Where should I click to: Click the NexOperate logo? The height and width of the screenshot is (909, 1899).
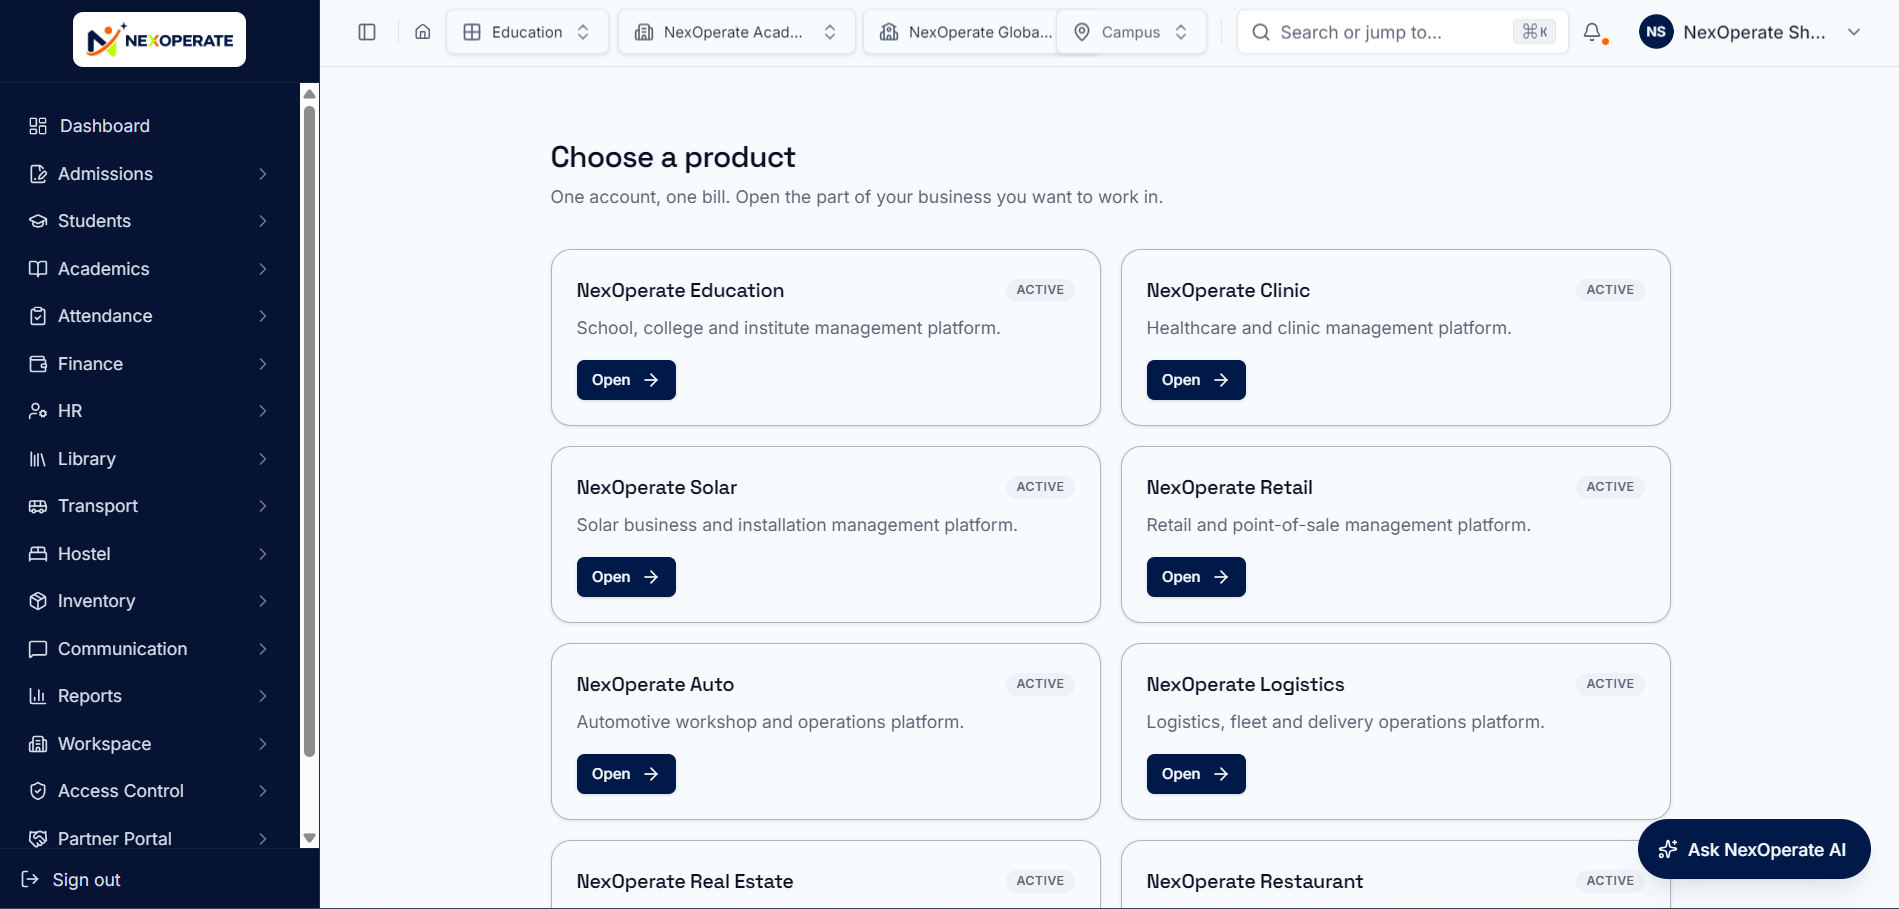tap(159, 40)
